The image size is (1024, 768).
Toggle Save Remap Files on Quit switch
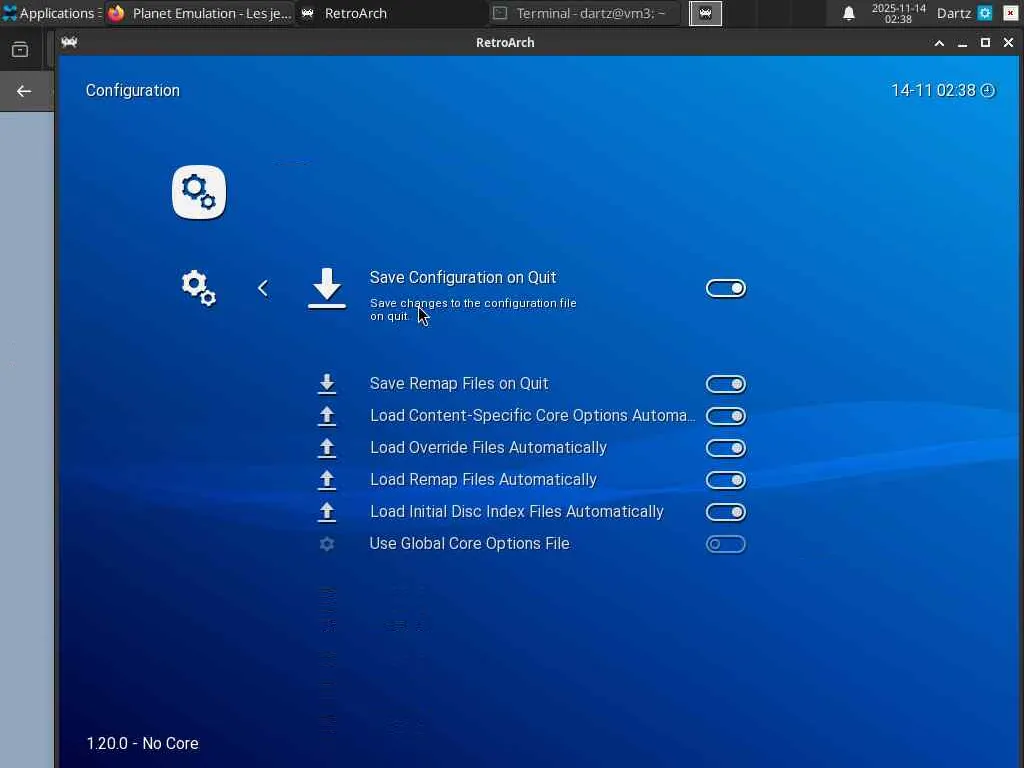[x=726, y=384]
